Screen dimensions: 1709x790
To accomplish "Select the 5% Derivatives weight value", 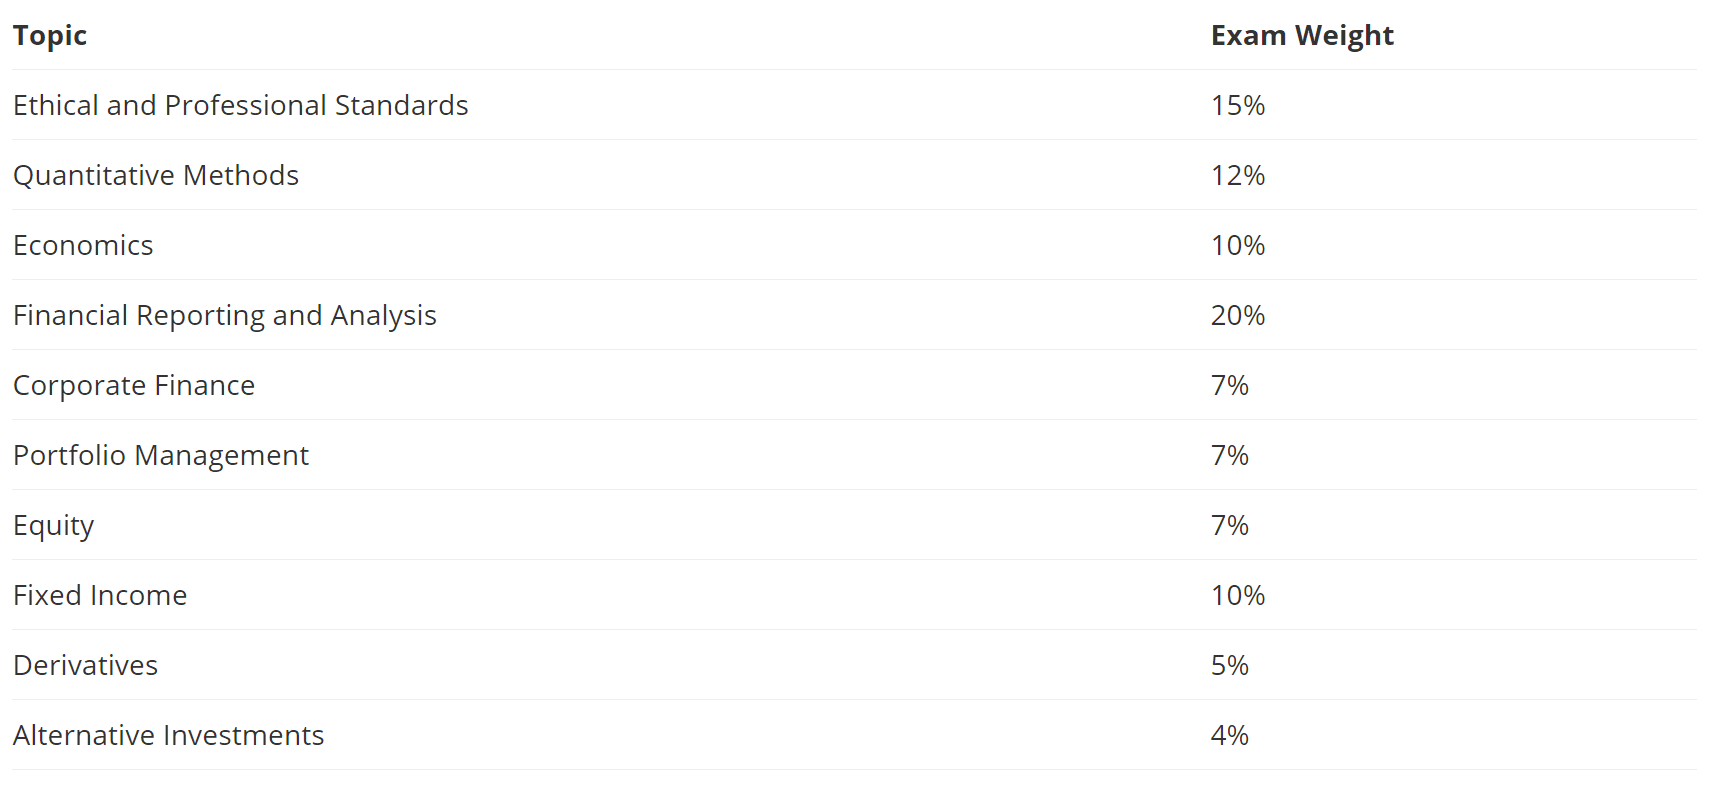I will (1229, 666).
